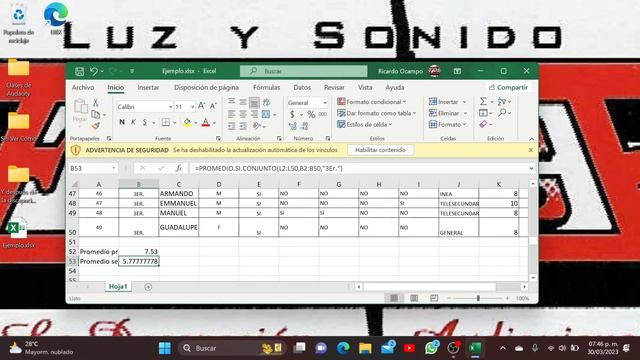Cut selection with scissors icon
Screen dimensions: 640x360
coord(96,102)
